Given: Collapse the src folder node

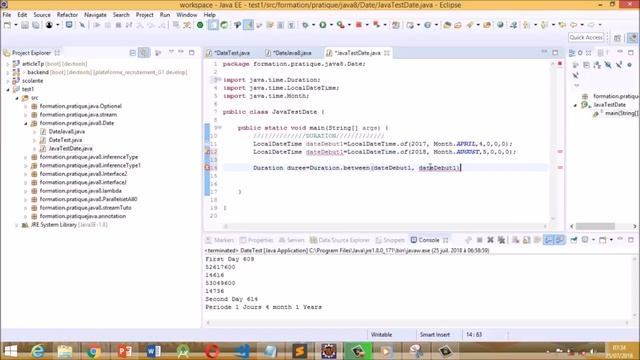Looking at the screenshot, I should [17, 98].
